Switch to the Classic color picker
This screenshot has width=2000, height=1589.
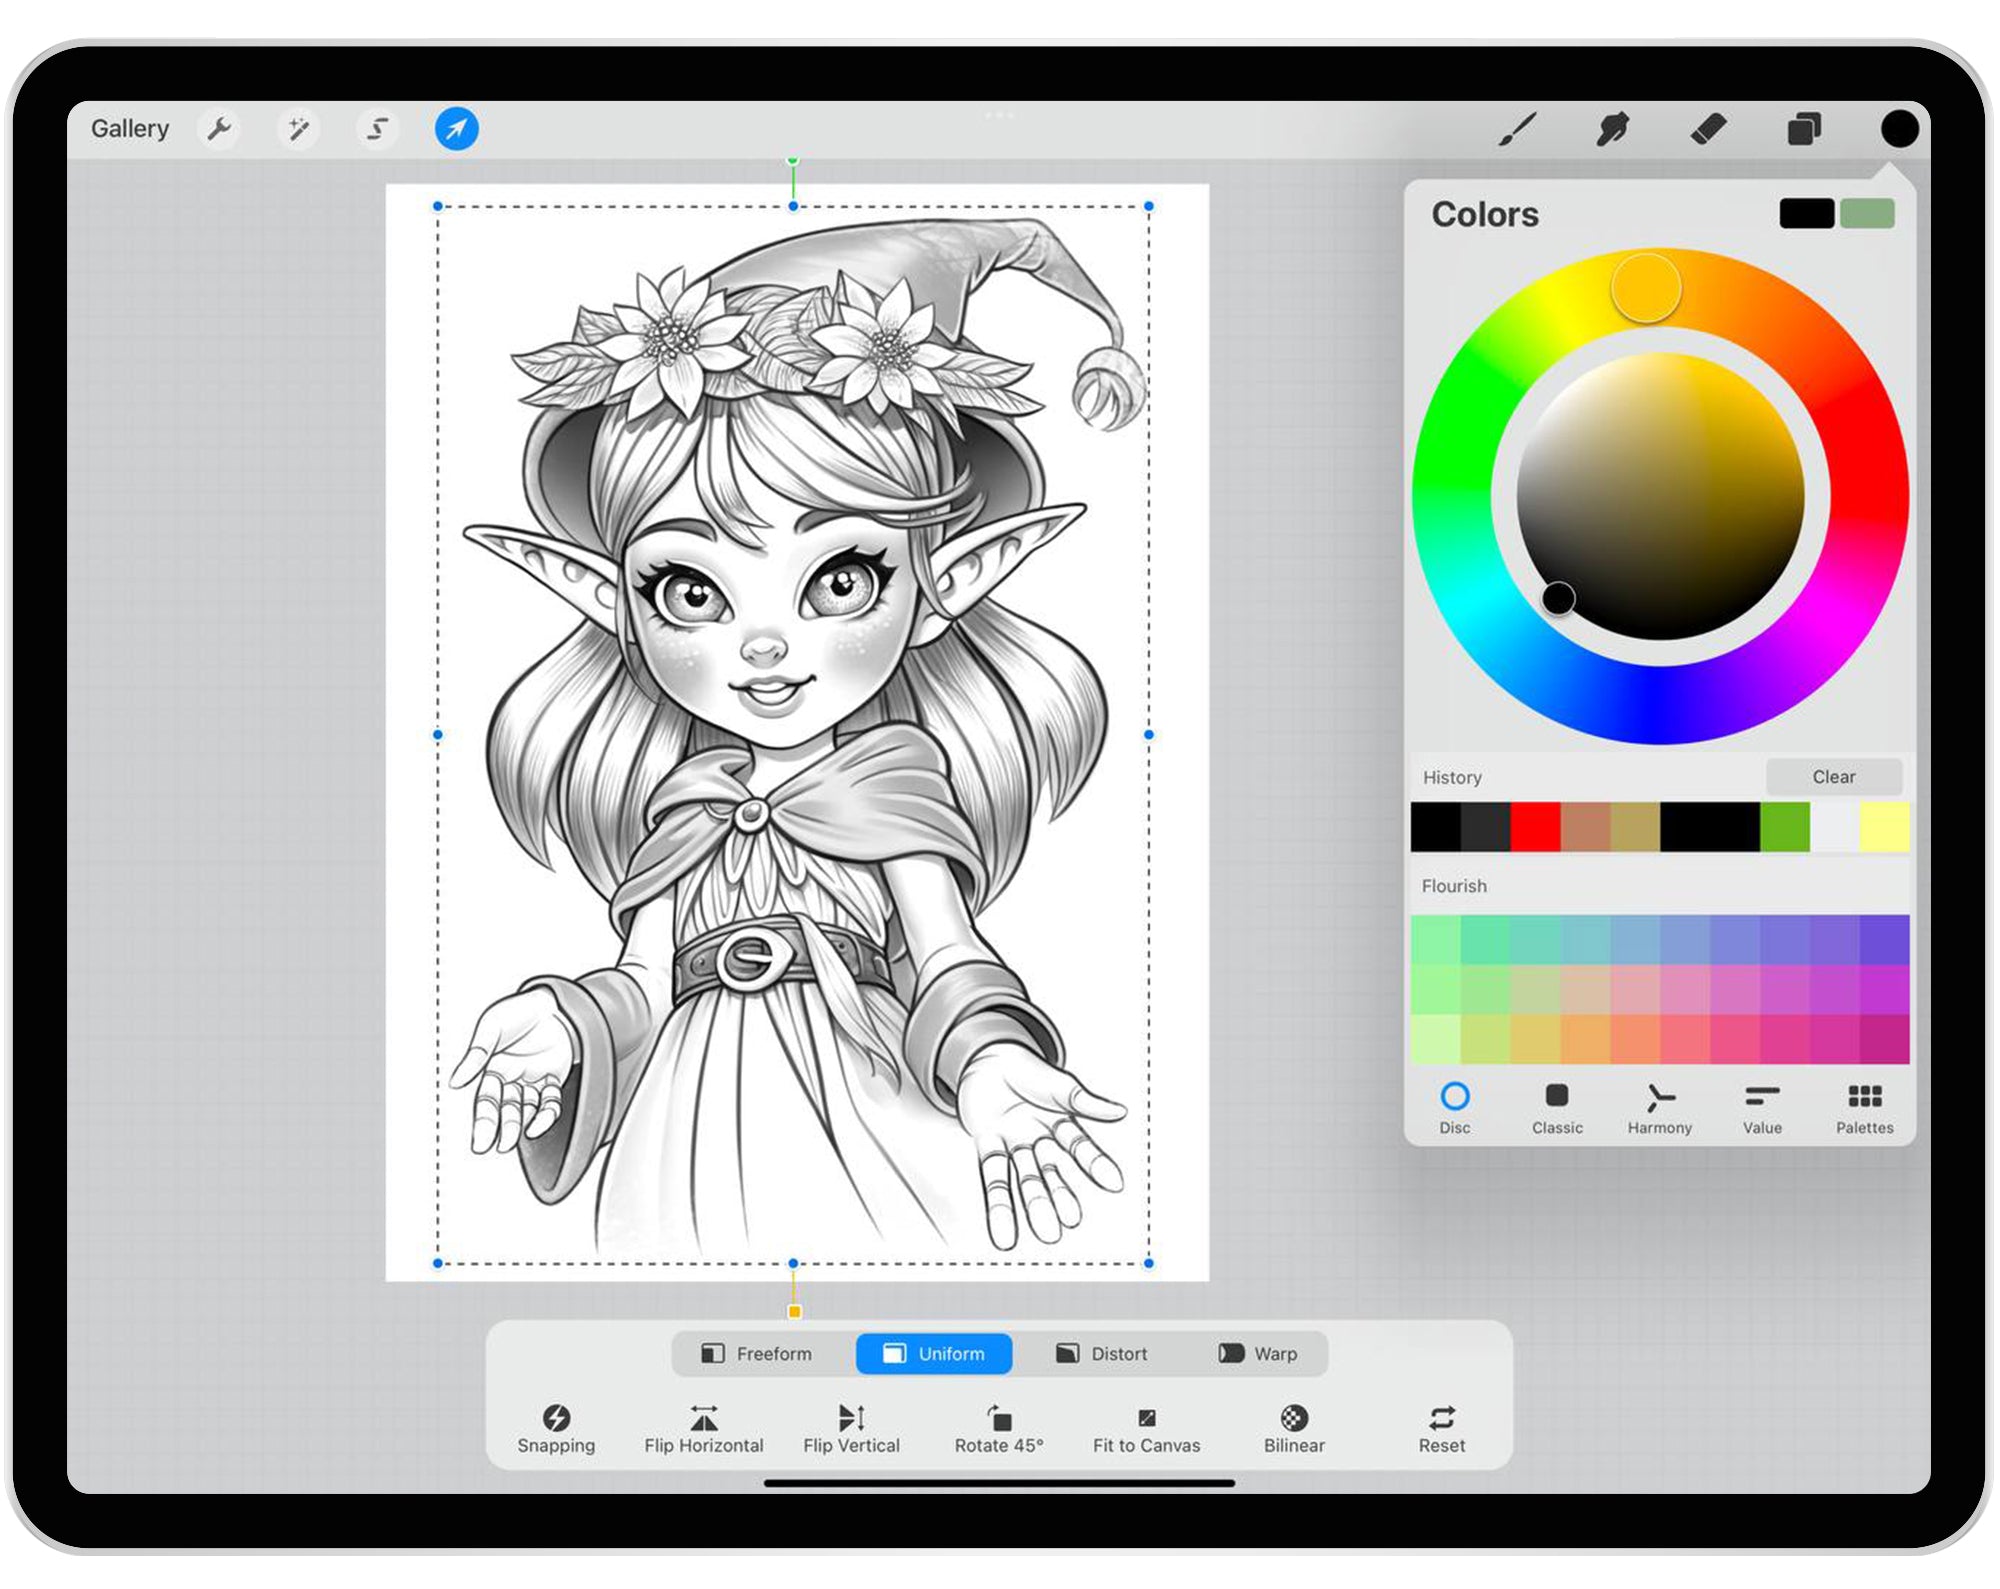coord(1556,1107)
